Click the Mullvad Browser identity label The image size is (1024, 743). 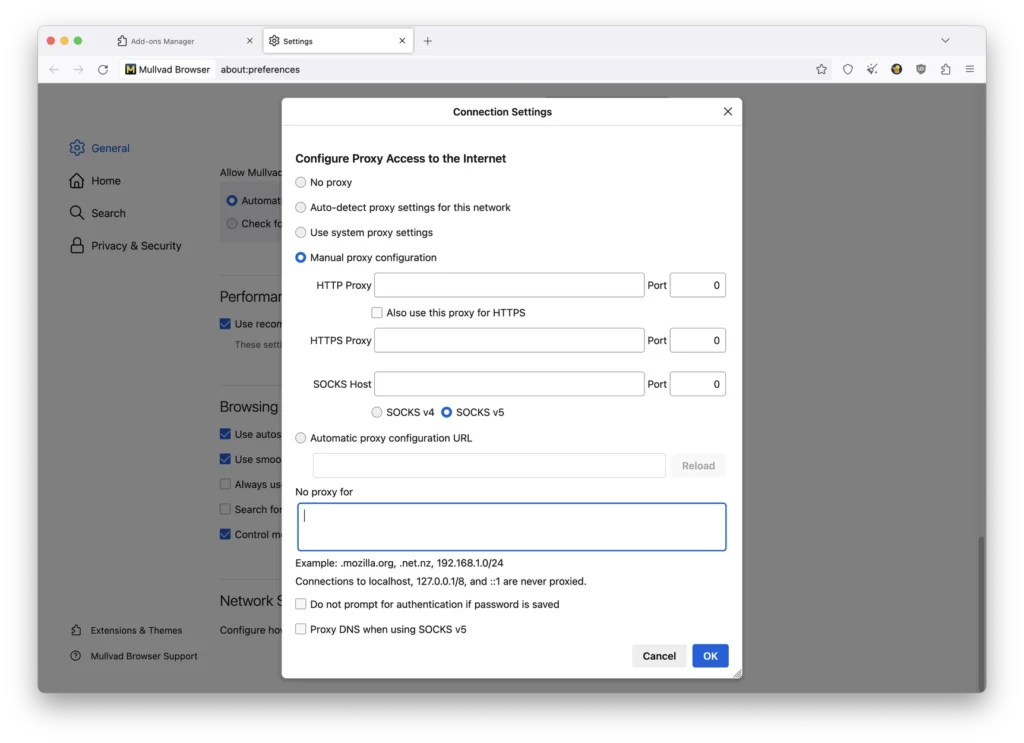(168, 69)
